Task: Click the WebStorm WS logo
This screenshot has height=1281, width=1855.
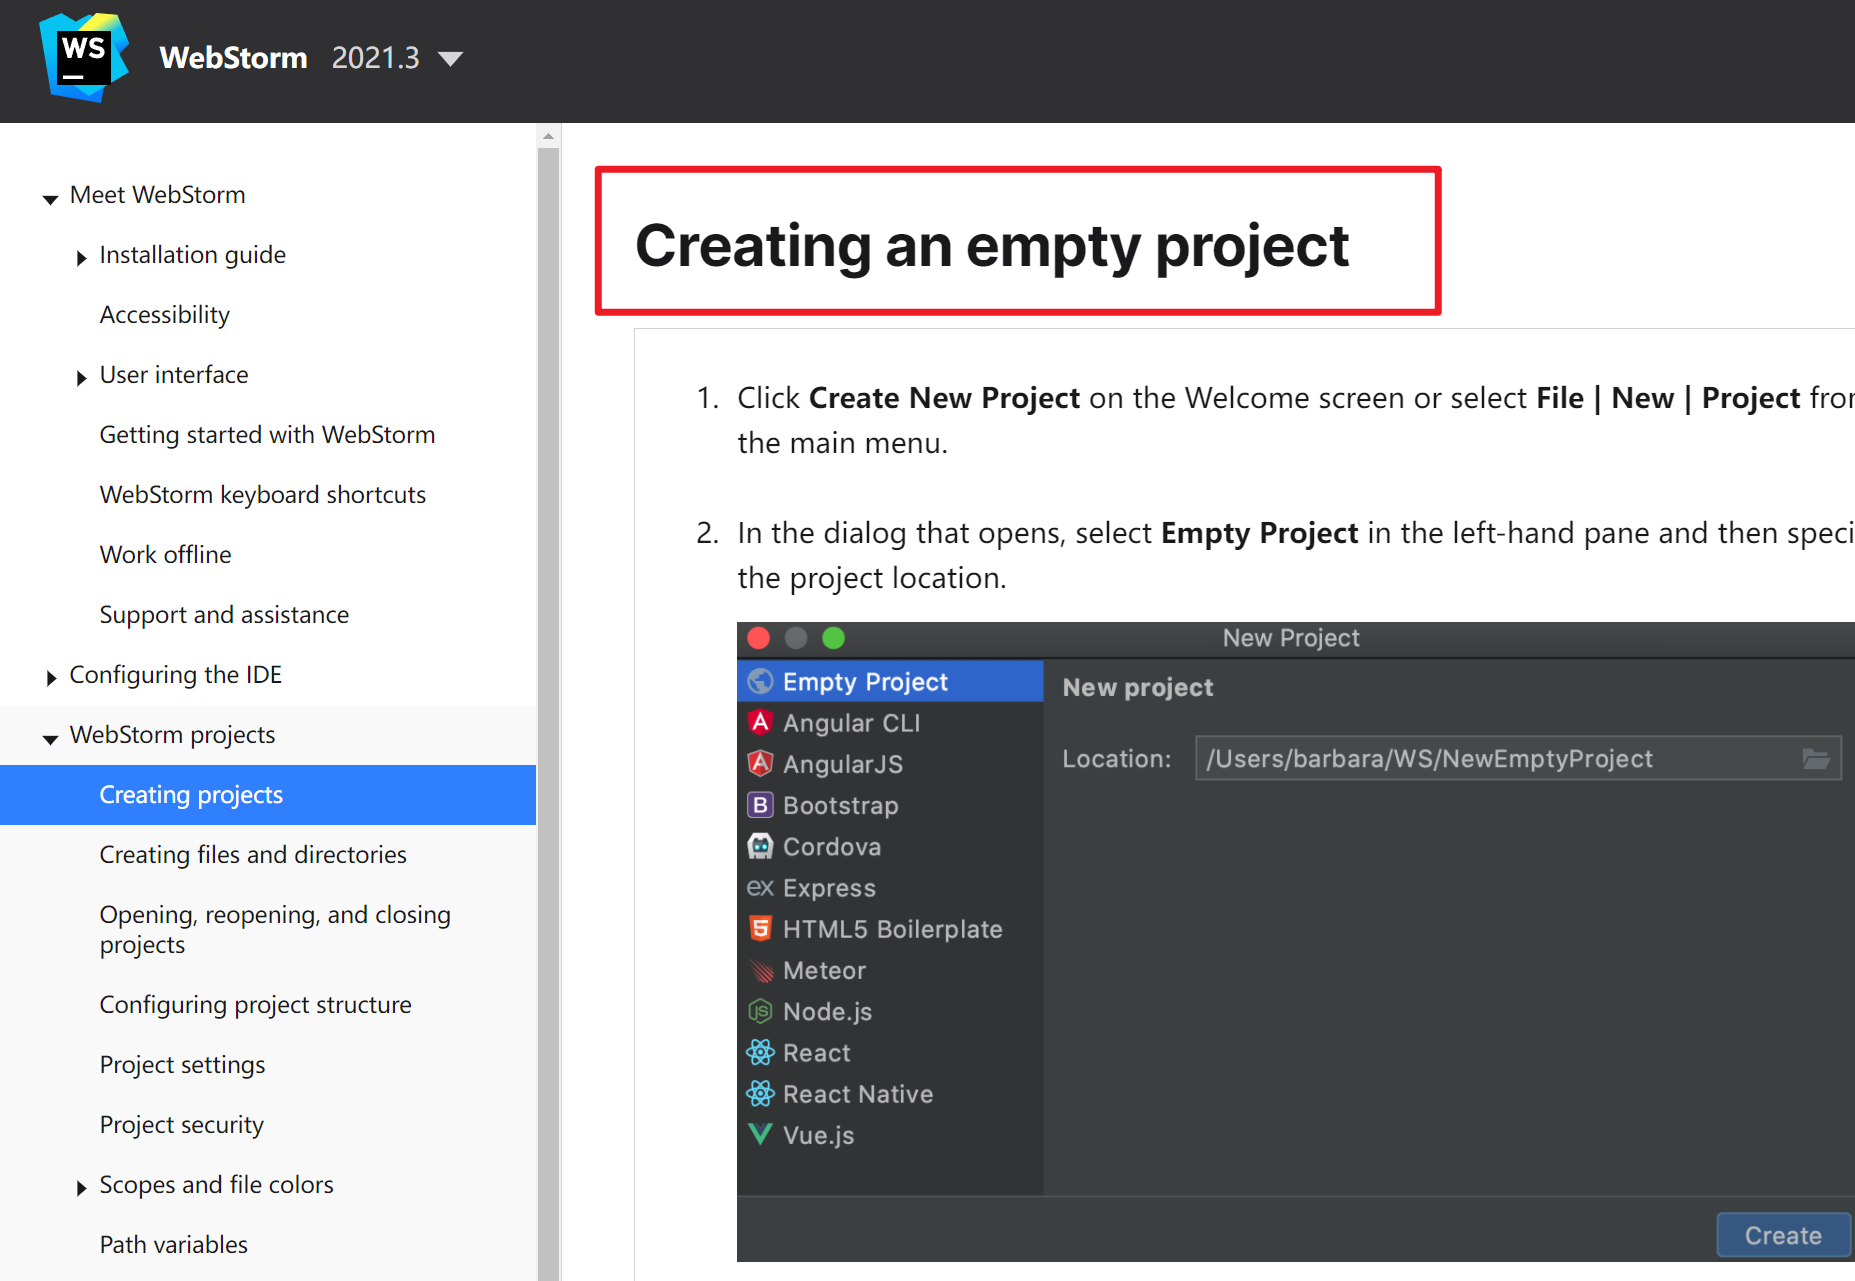Action: click(84, 57)
